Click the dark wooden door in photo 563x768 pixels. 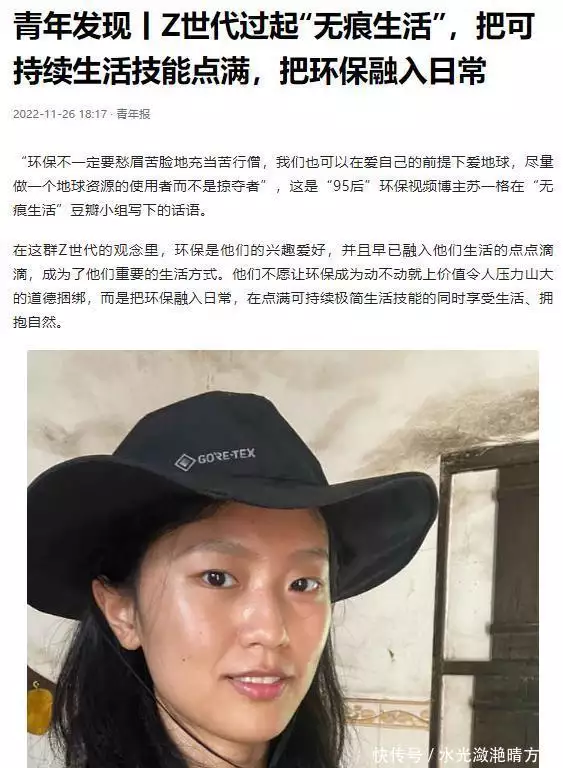(x=492, y=602)
